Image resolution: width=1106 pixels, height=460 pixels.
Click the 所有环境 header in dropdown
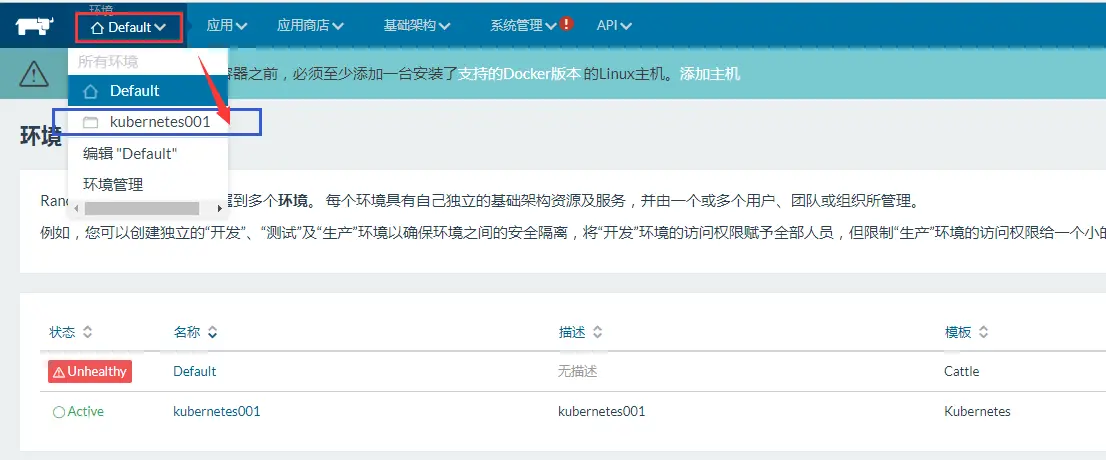pos(108,61)
